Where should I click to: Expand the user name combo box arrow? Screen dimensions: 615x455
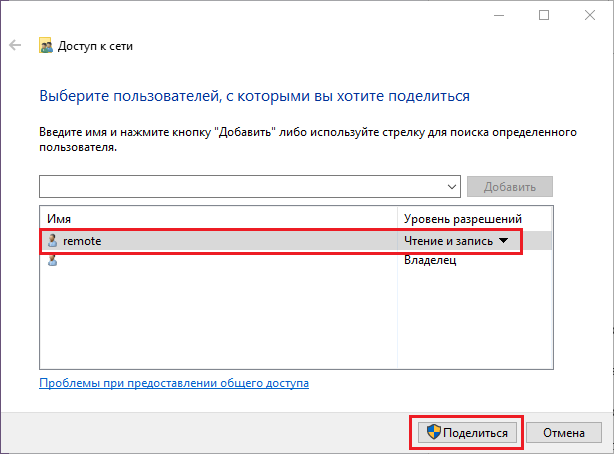(452, 187)
